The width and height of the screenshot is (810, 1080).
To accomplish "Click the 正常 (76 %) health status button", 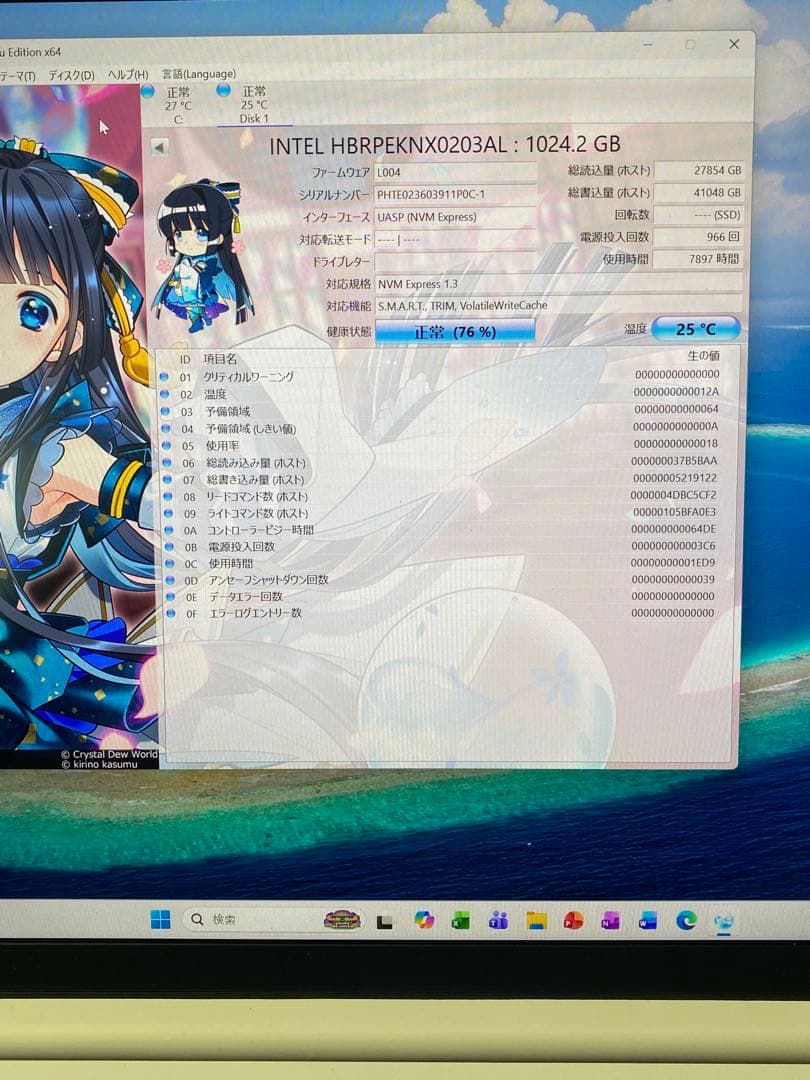I will coord(455,332).
